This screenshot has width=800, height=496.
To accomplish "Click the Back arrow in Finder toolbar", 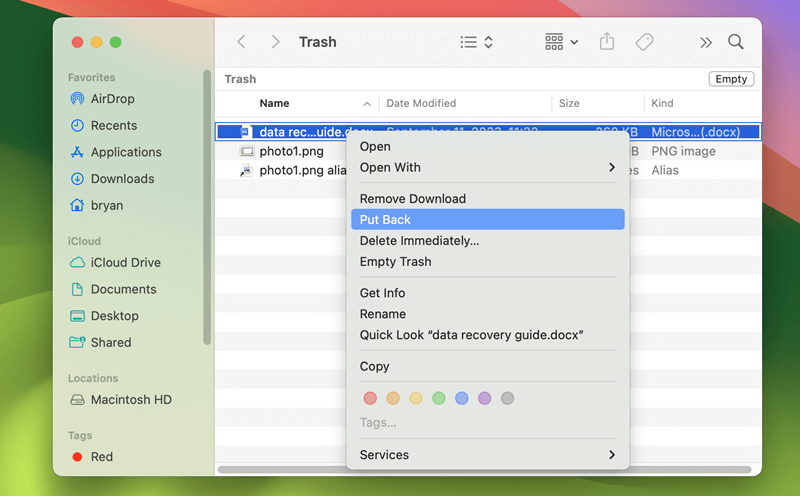I will (241, 42).
